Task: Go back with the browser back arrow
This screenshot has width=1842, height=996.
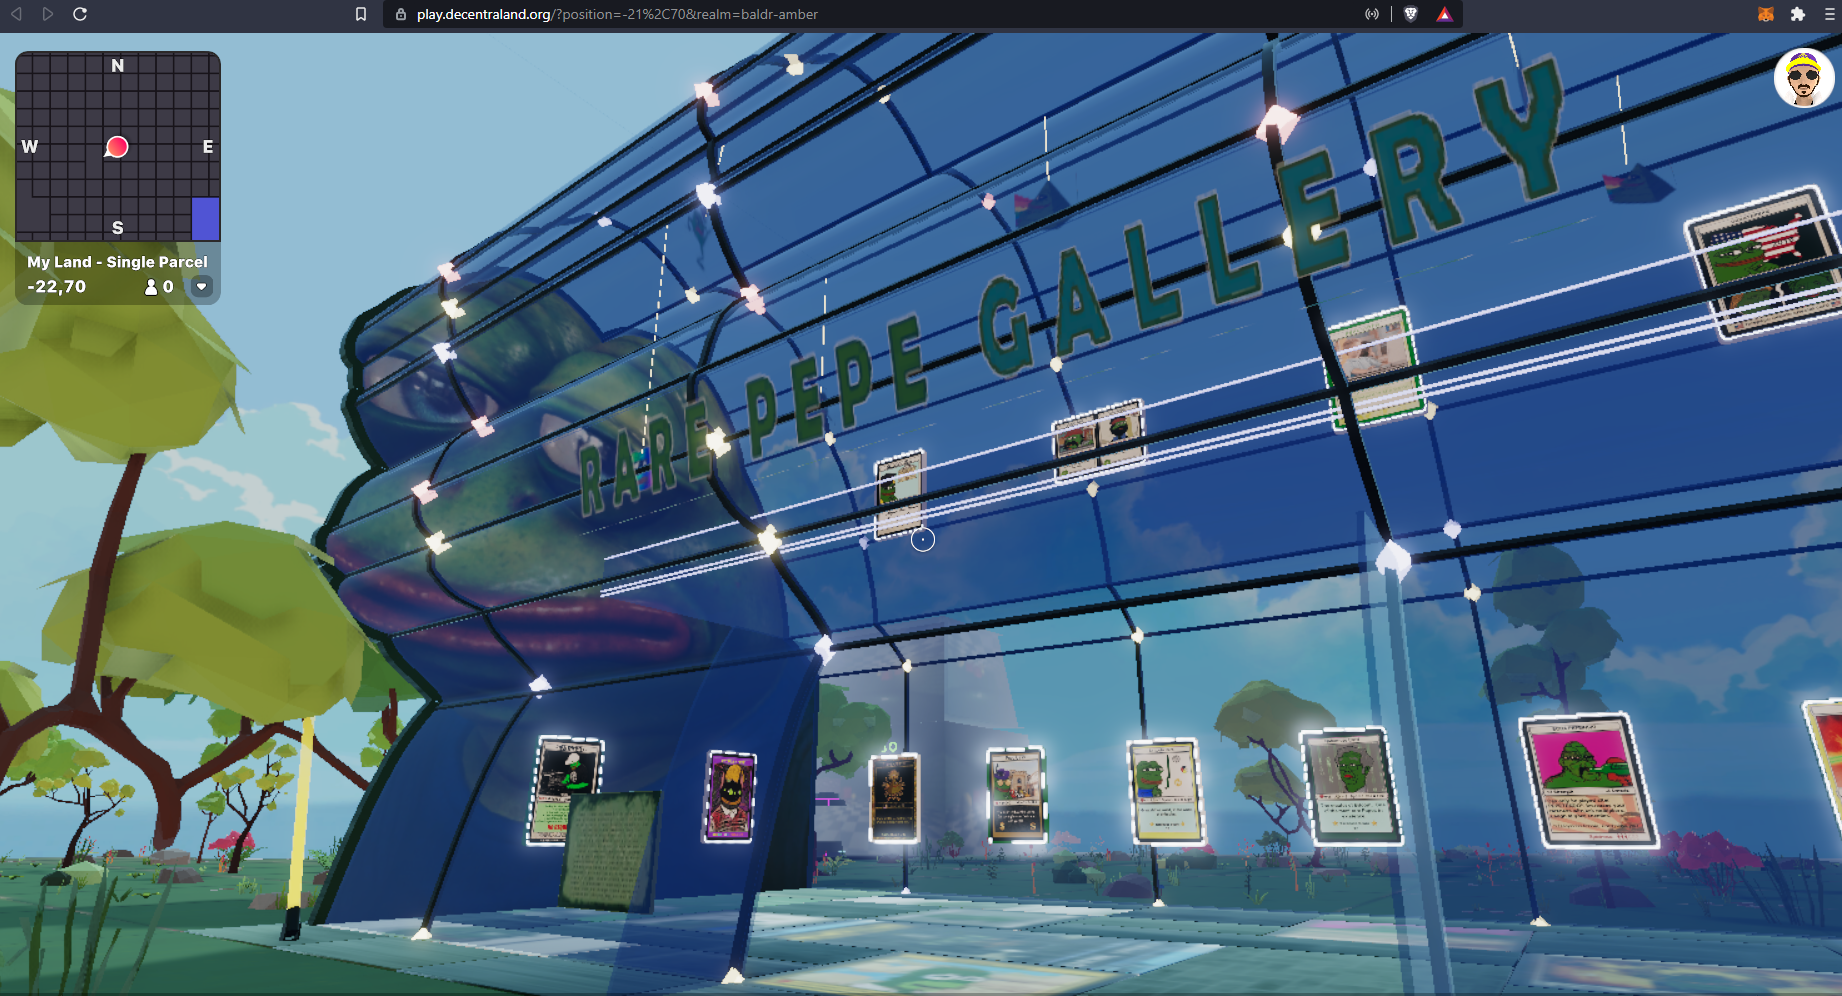Action: (x=16, y=14)
